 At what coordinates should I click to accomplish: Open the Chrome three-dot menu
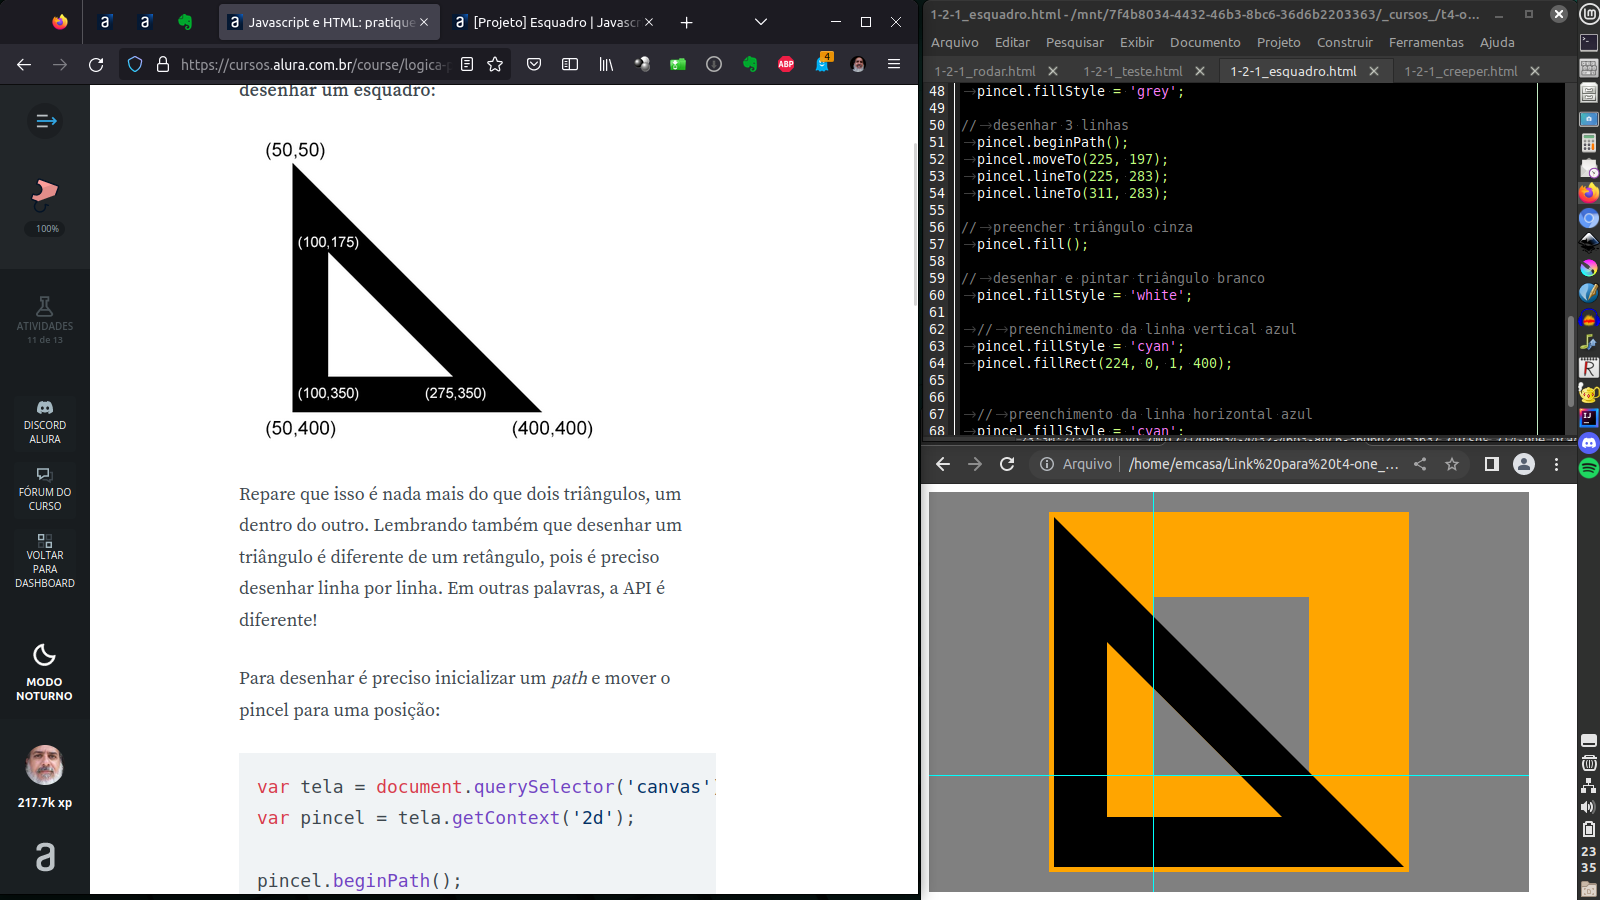1556,464
